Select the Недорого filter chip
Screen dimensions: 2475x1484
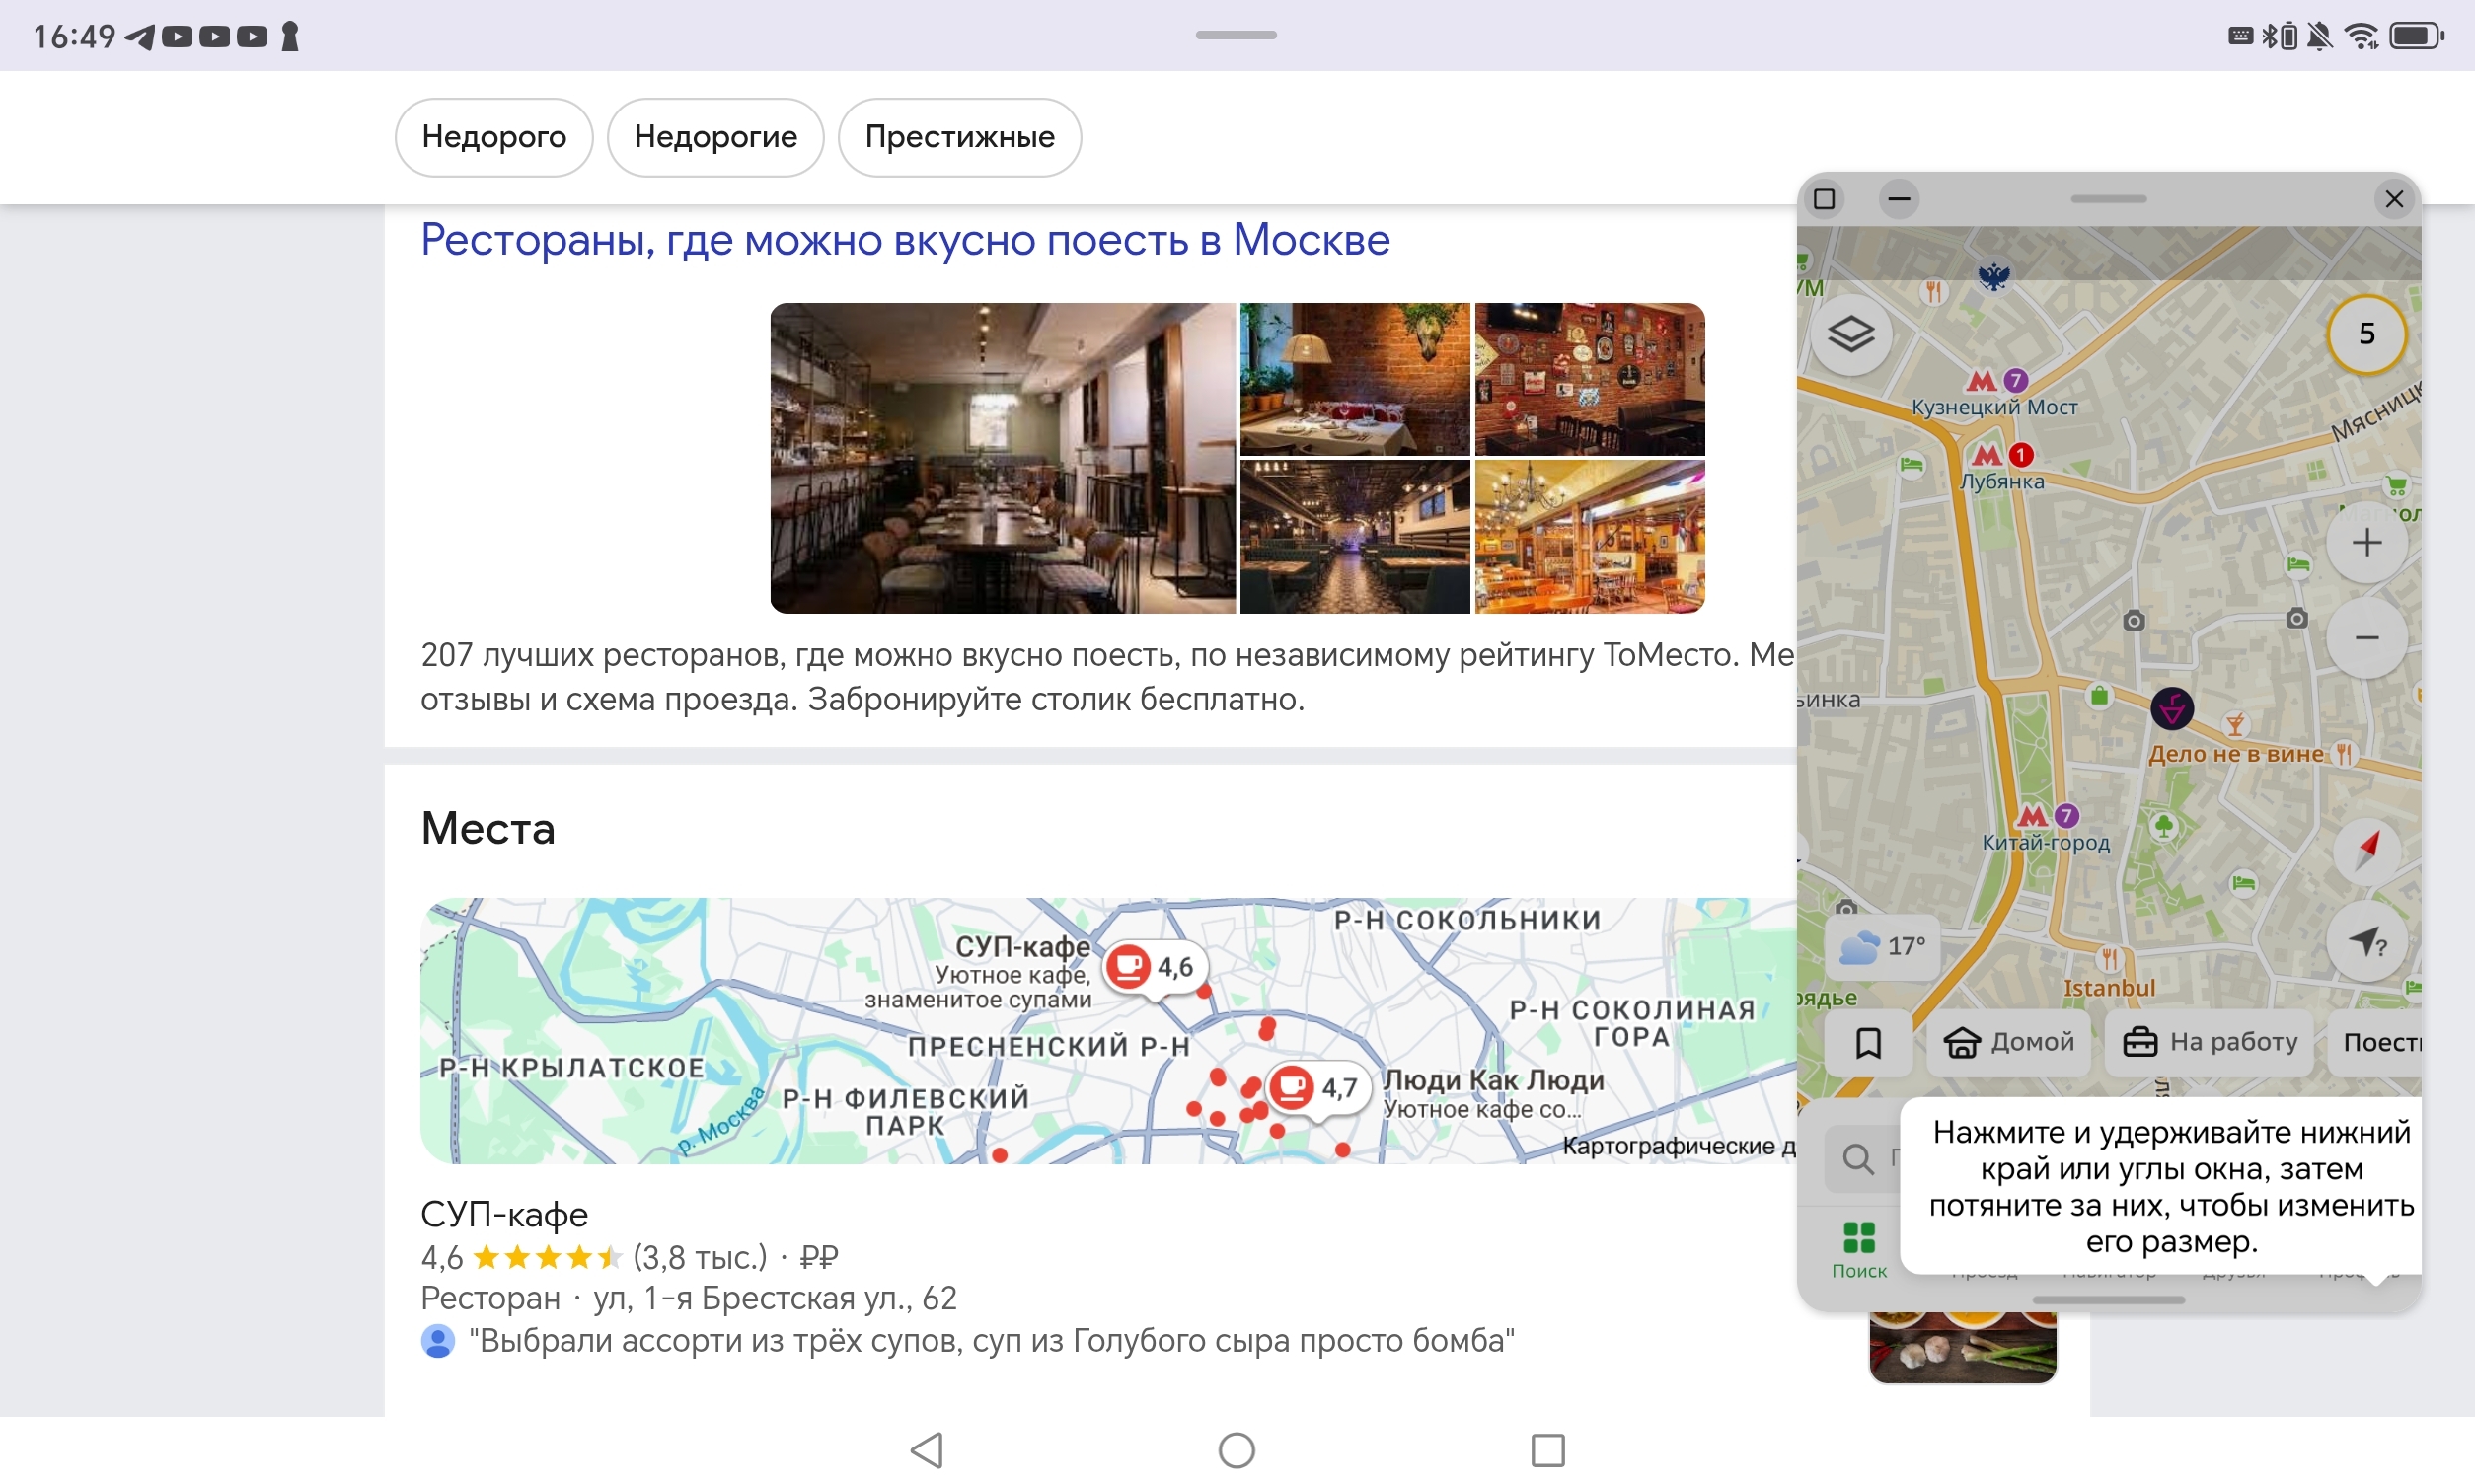pyautogui.click(x=494, y=137)
